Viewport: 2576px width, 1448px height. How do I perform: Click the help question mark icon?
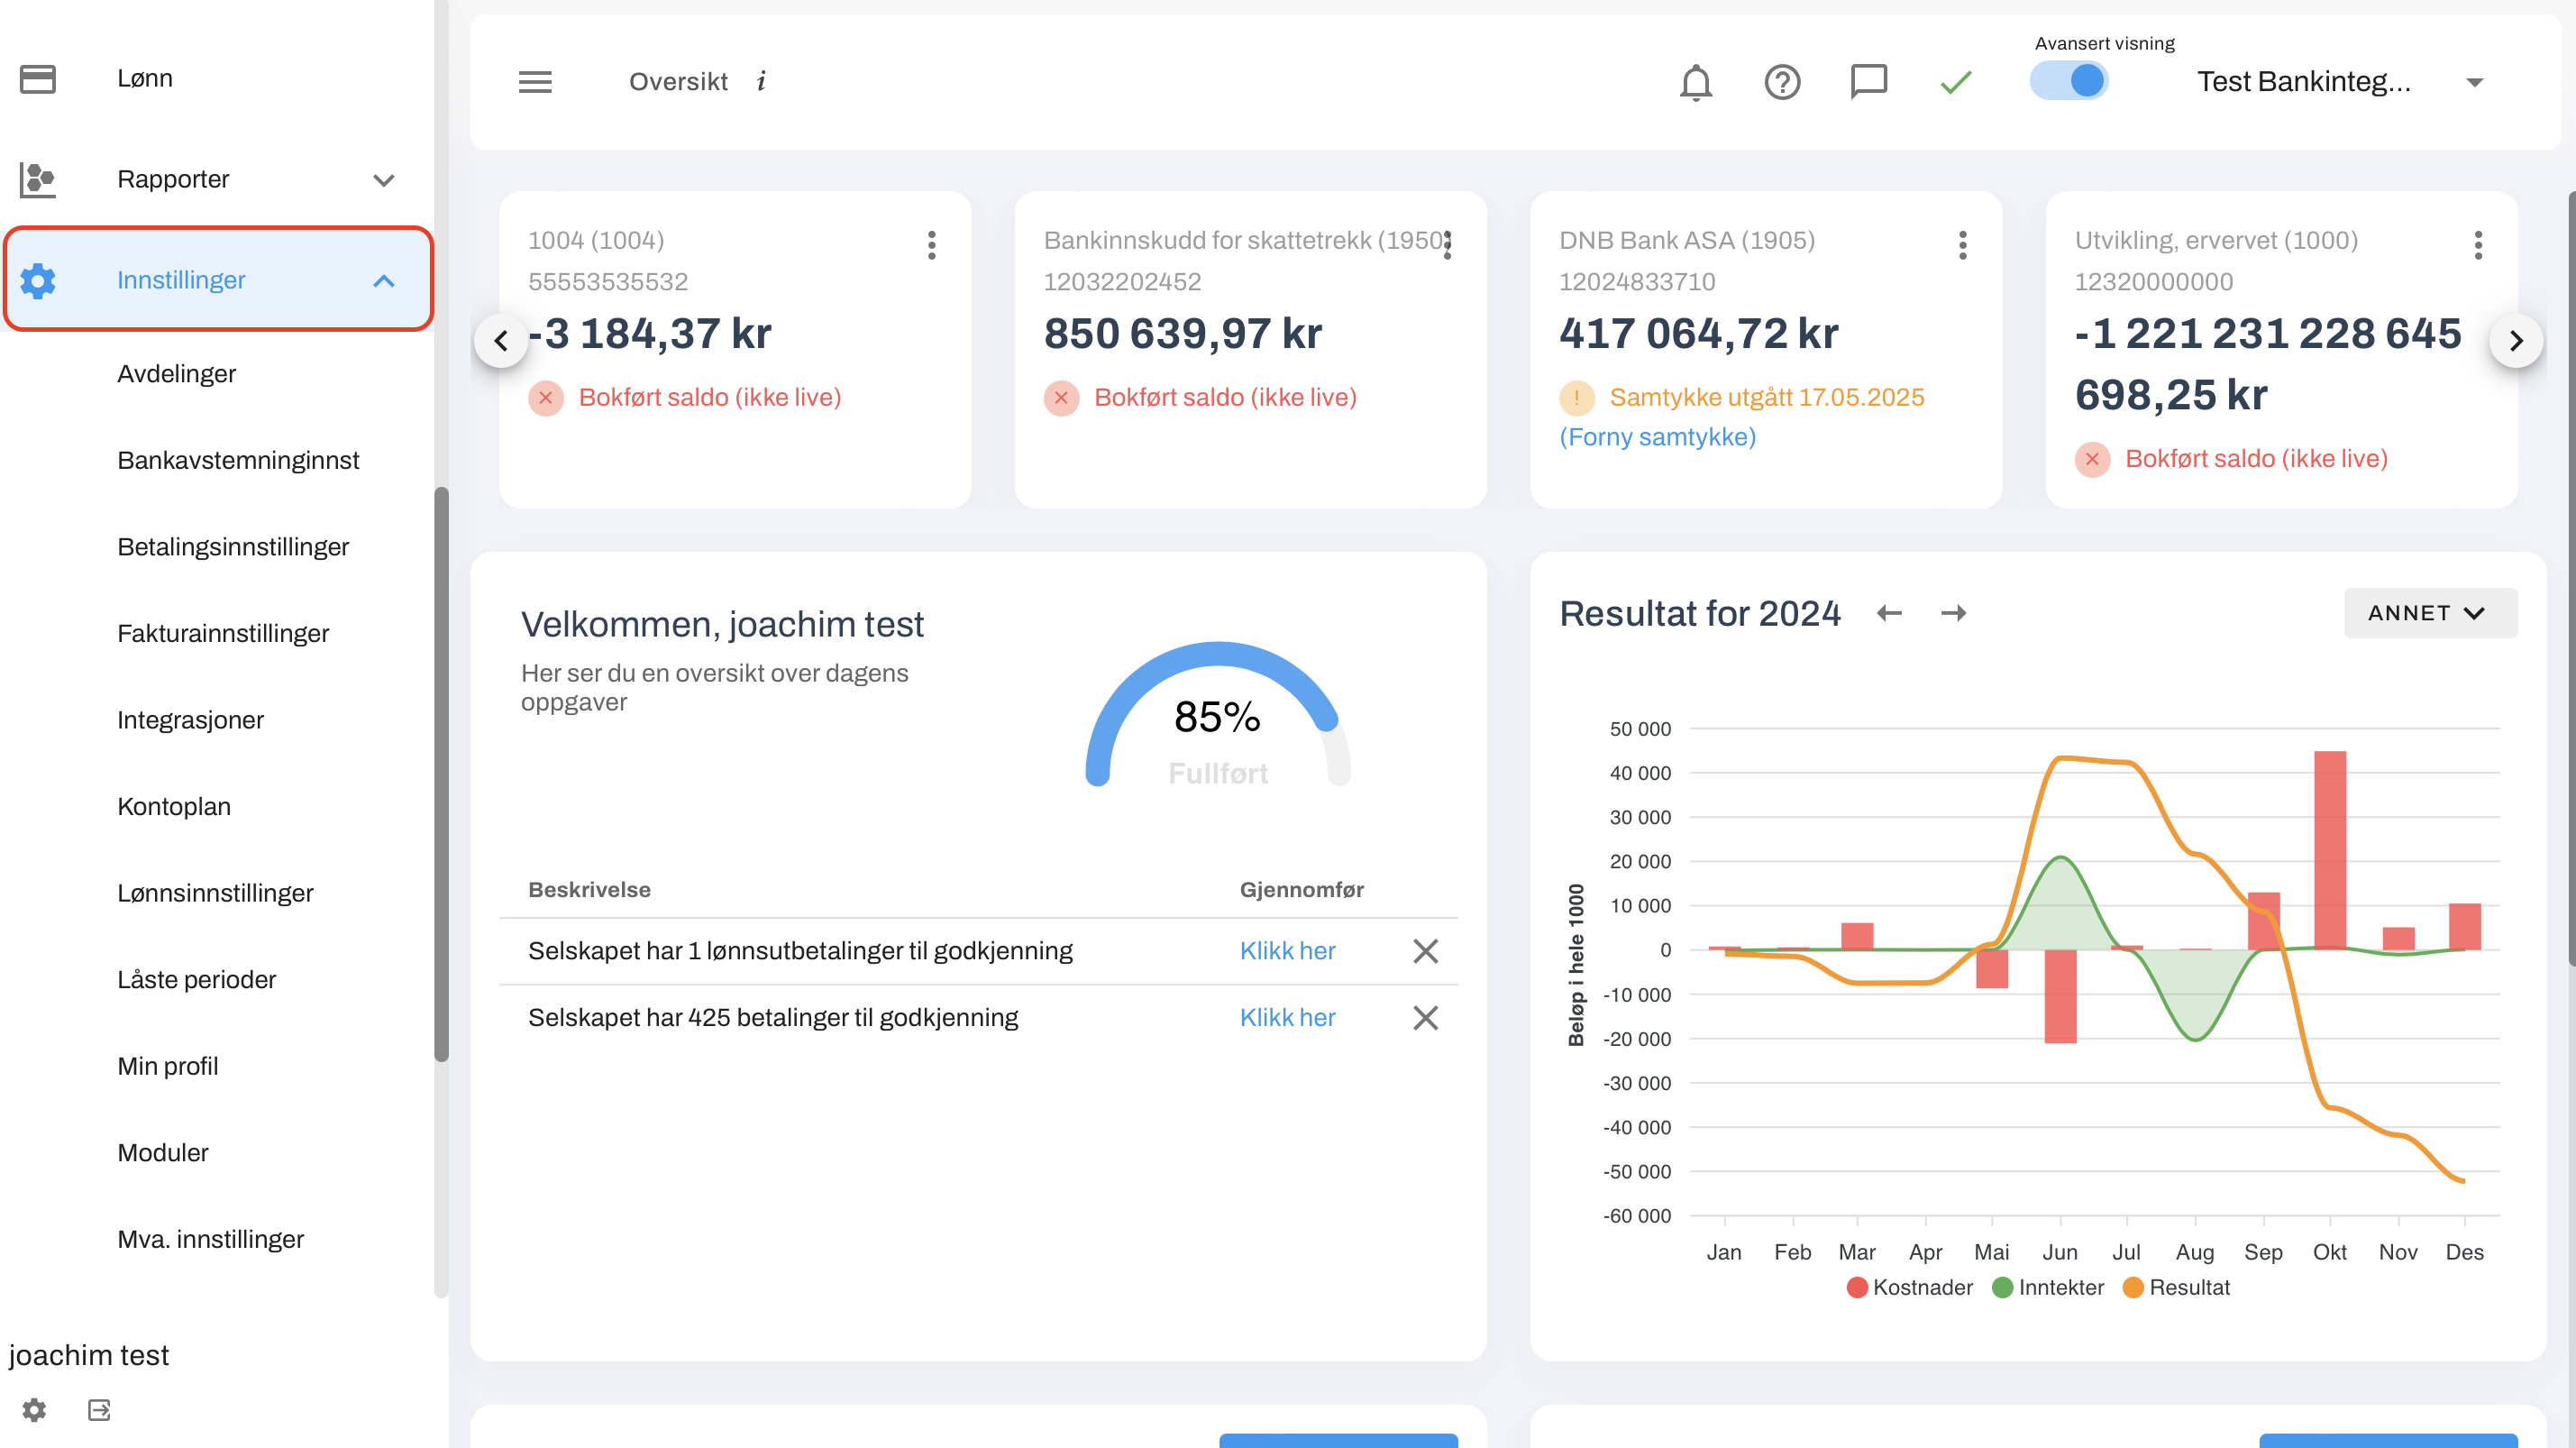[1782, 82]
